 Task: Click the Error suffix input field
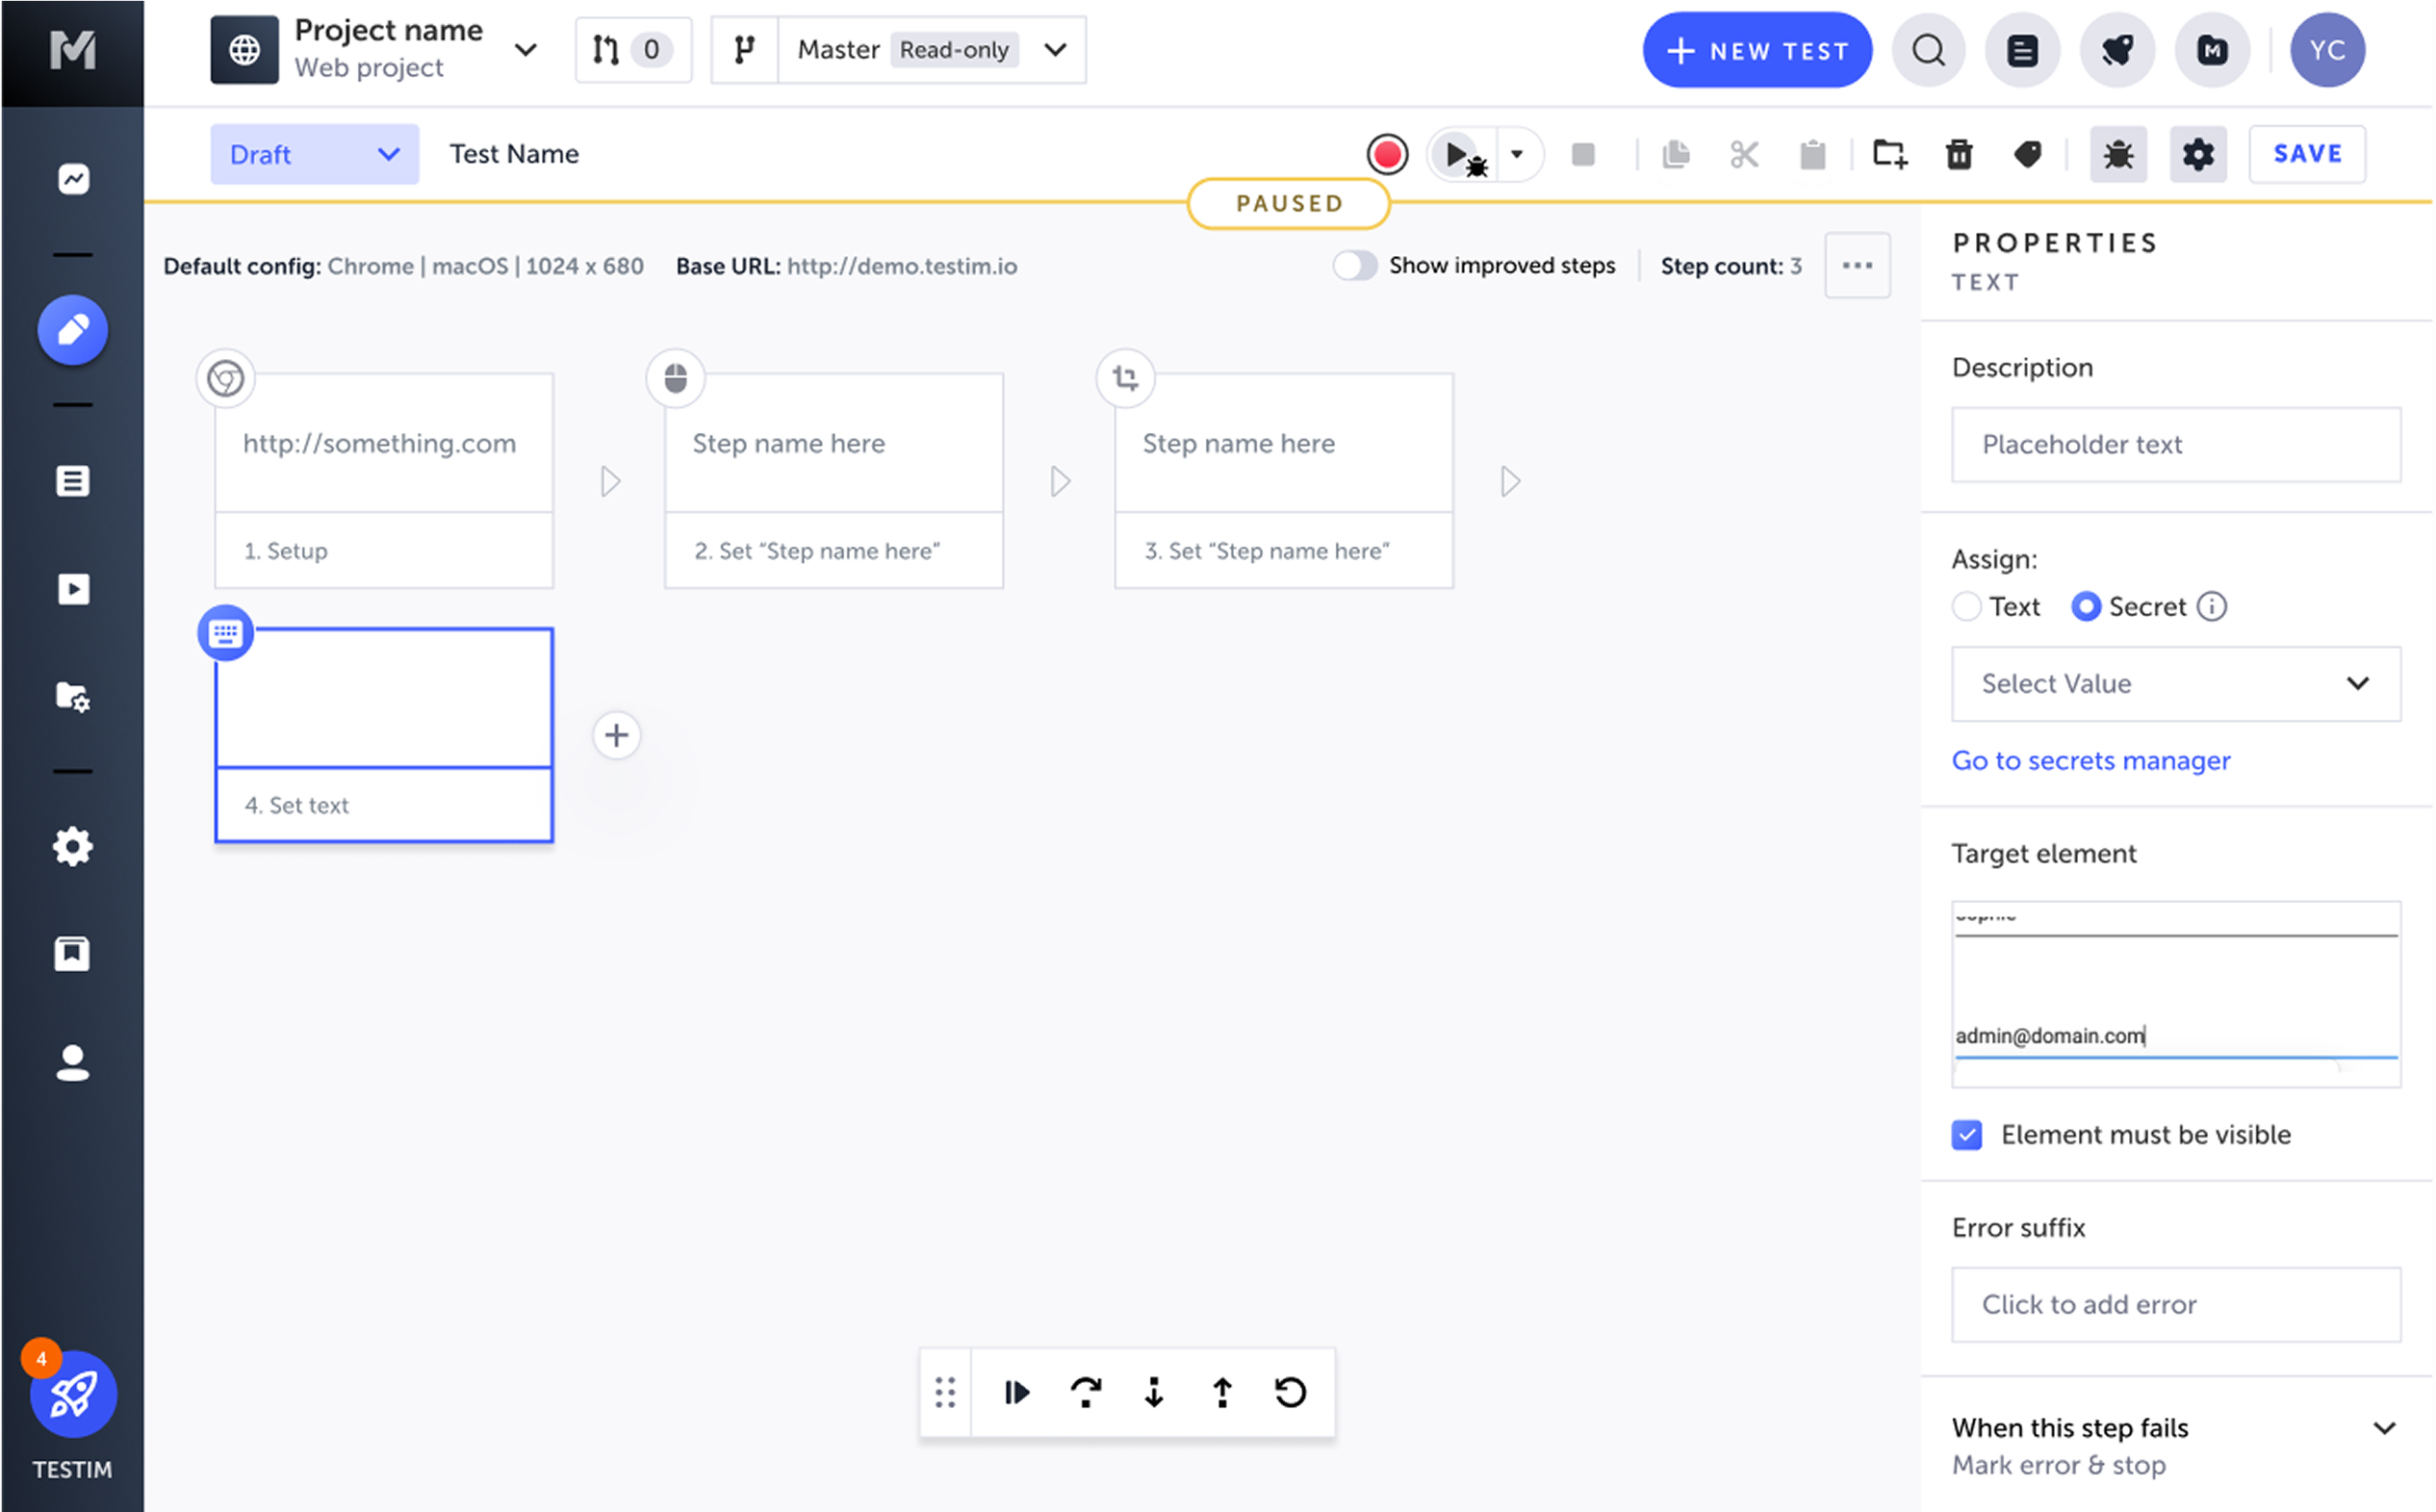click(2178, 1306)
